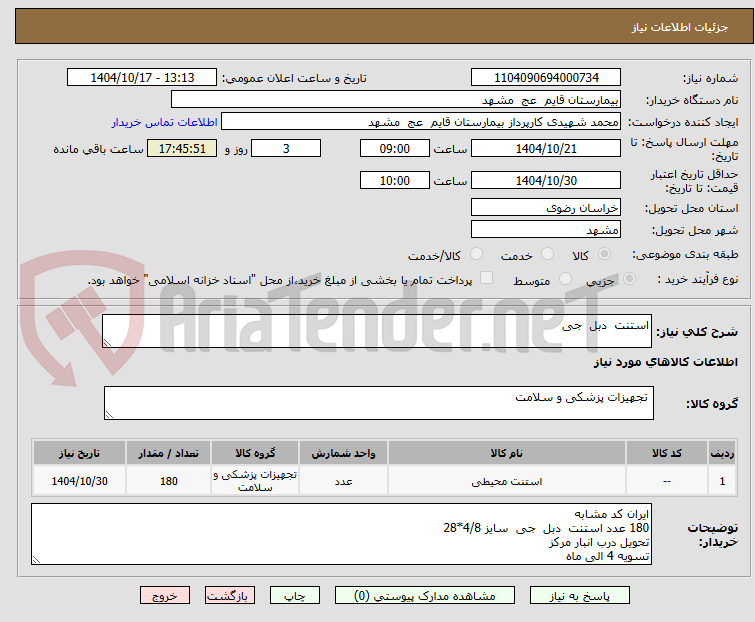Select the کالا/خدمت radio button

coord(476,254)
